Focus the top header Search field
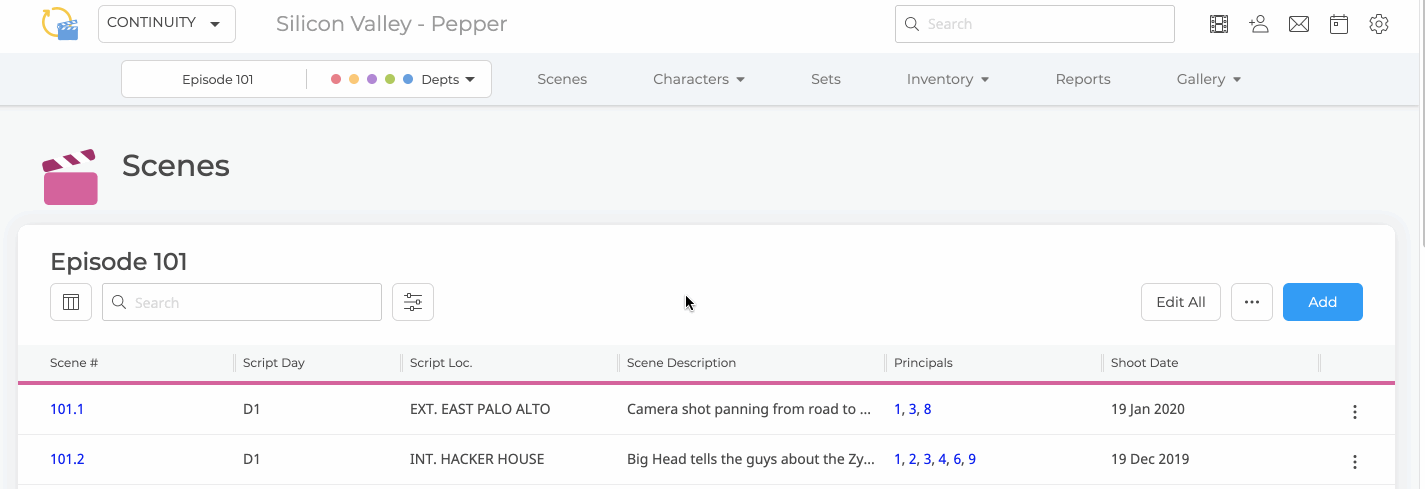This screenshot has height=489, width=1425. click(x=1035, y=24)
